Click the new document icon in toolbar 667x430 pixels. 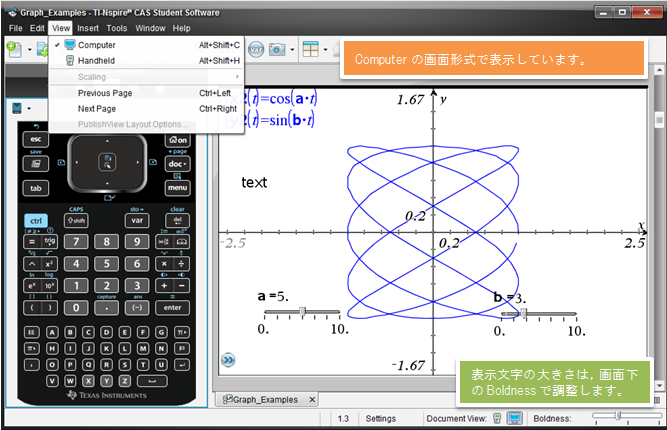click(14, 49)
